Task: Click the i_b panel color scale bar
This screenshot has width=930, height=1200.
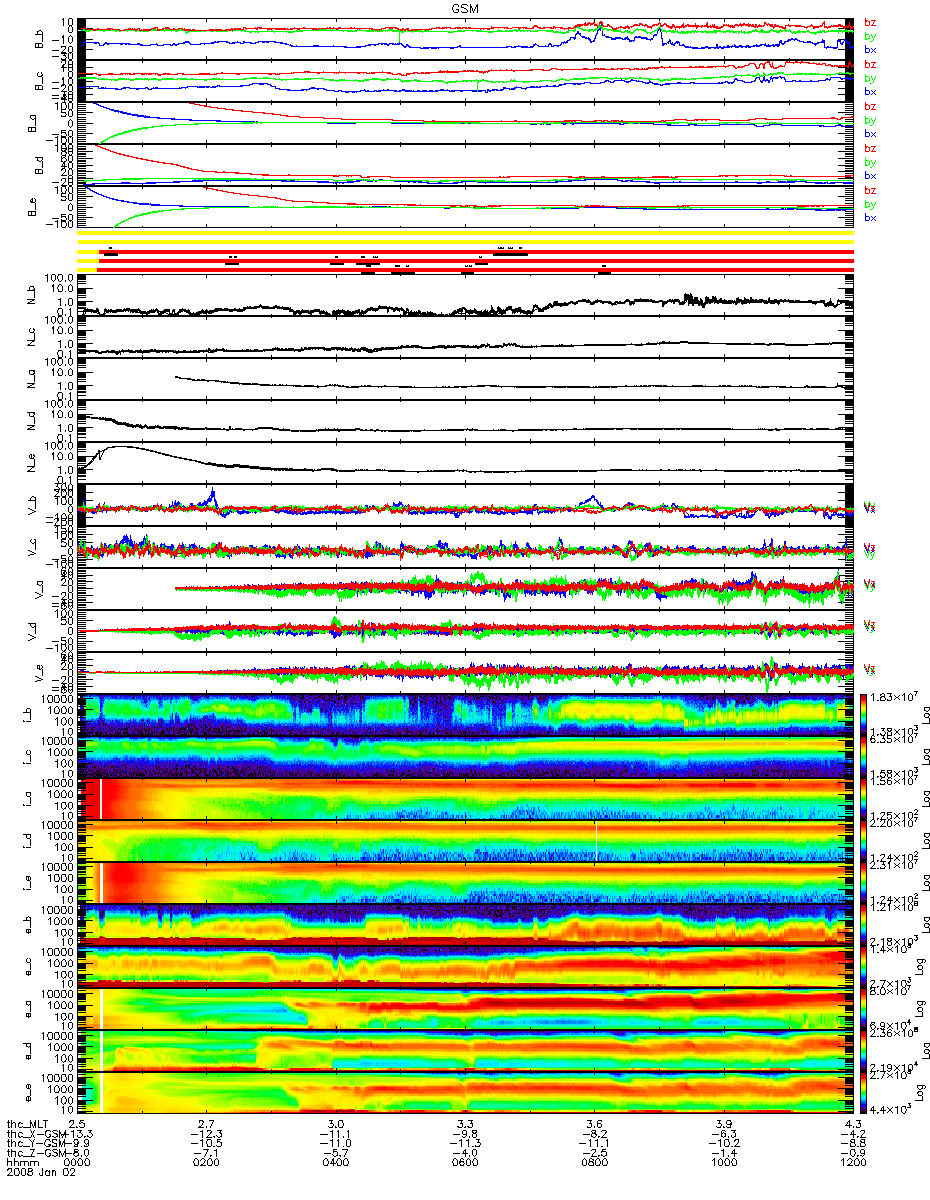Action: tap(862, 715)
